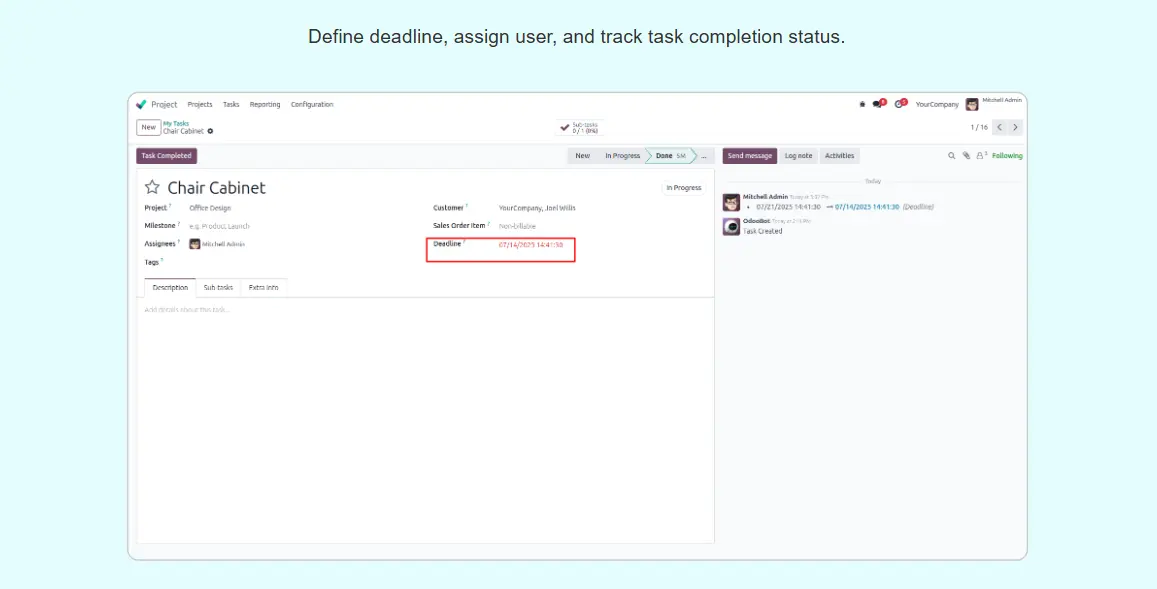Go to next record with right arrow
1157x589 pixels.
pos(1015,127)
